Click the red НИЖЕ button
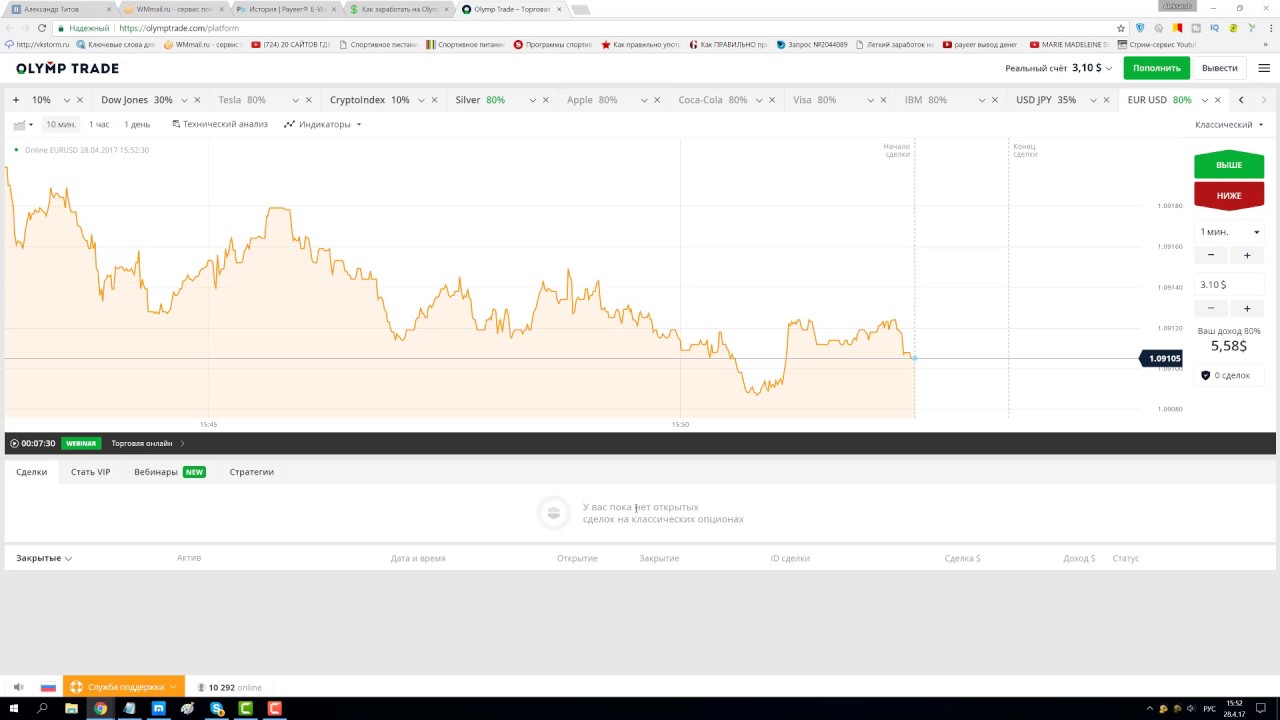This screenshot has width=1280, height=720. click(1229, 196)
